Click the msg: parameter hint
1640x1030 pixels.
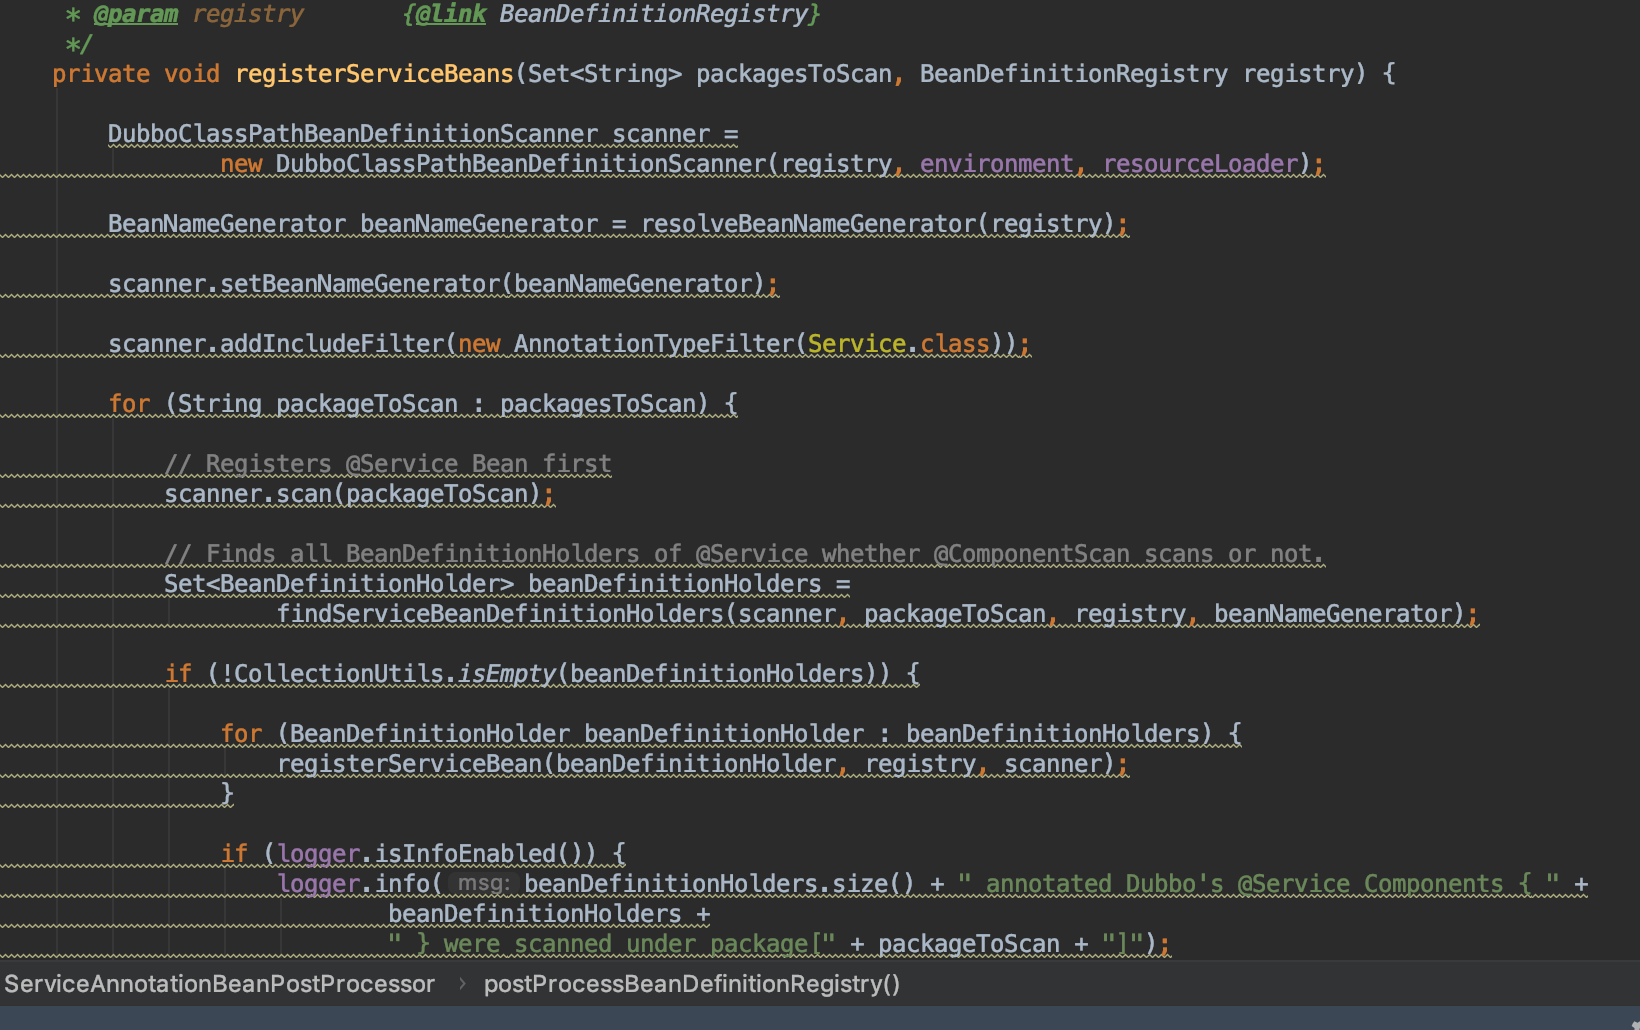[483, 884]
